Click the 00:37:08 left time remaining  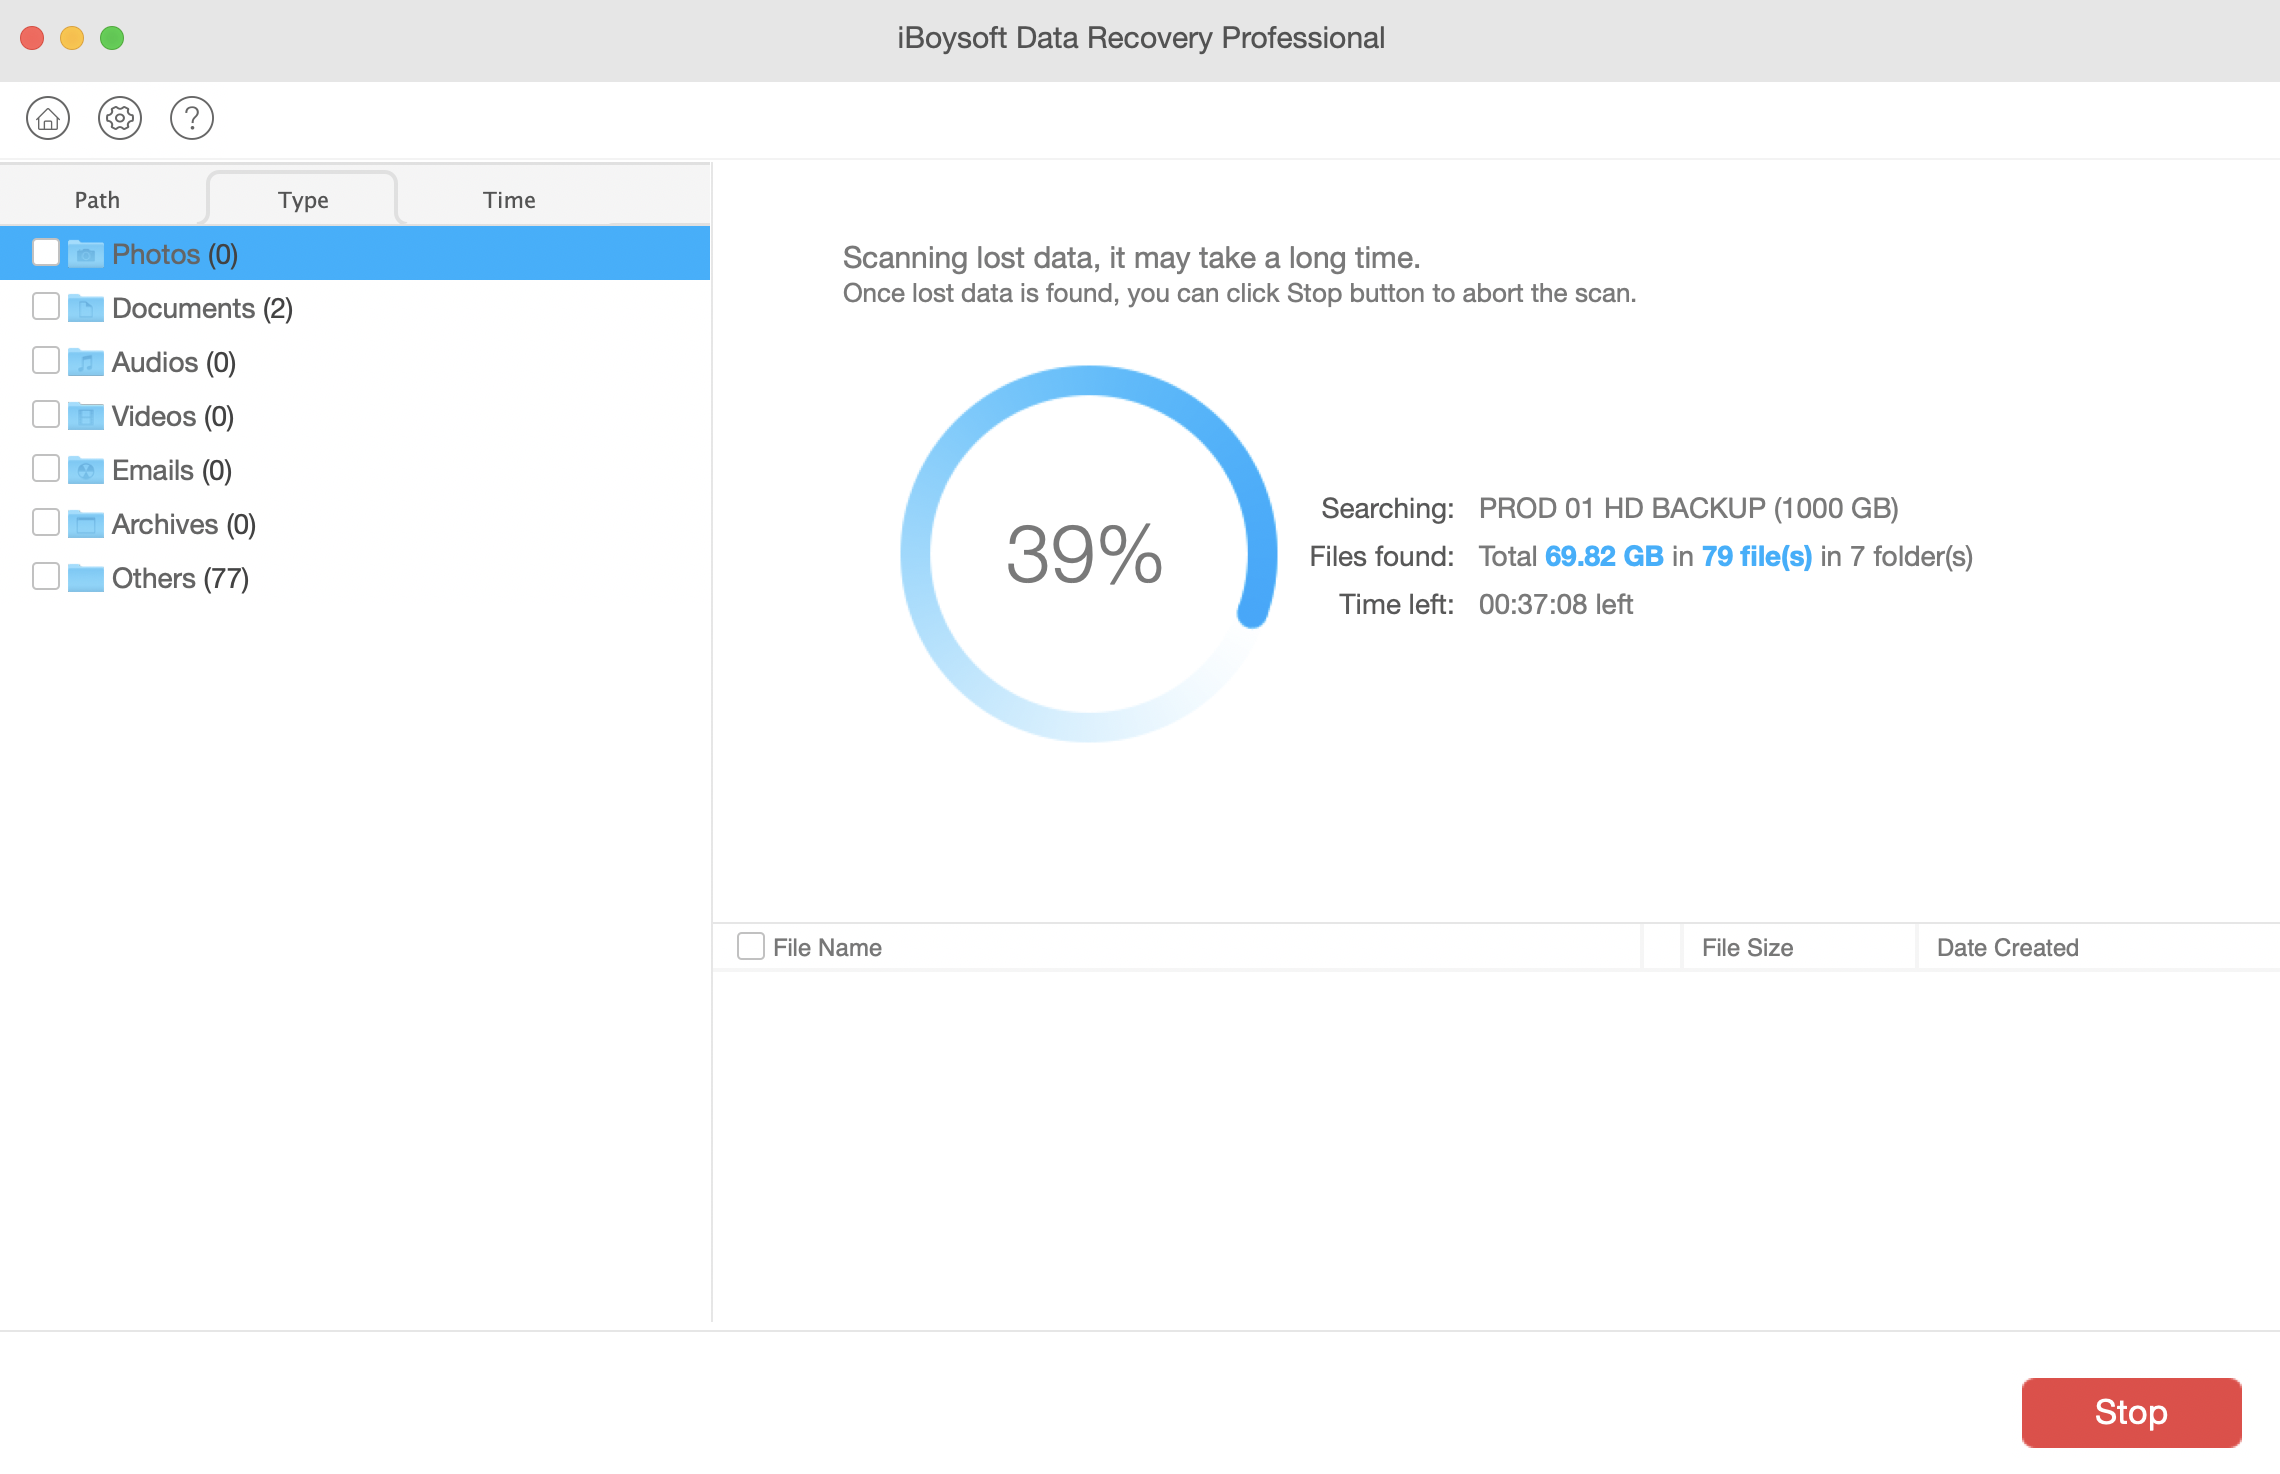pyautogui.click(x=1555, y=604)
